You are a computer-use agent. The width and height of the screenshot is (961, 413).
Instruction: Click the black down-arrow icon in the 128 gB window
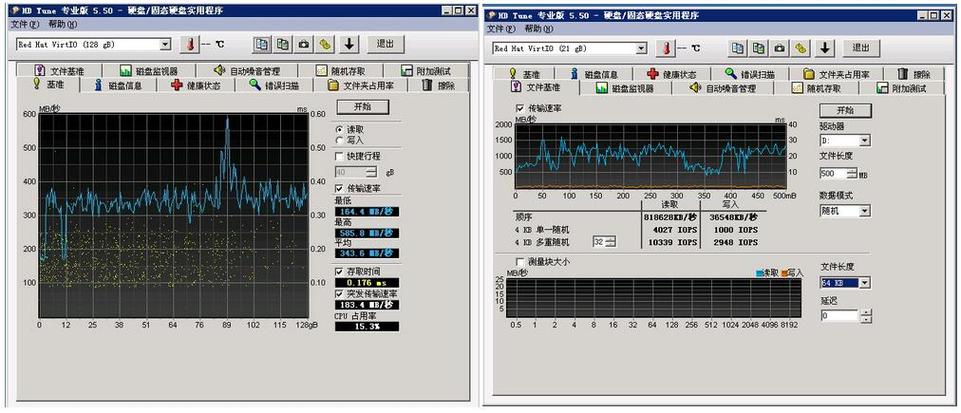[x=349, y=45]
